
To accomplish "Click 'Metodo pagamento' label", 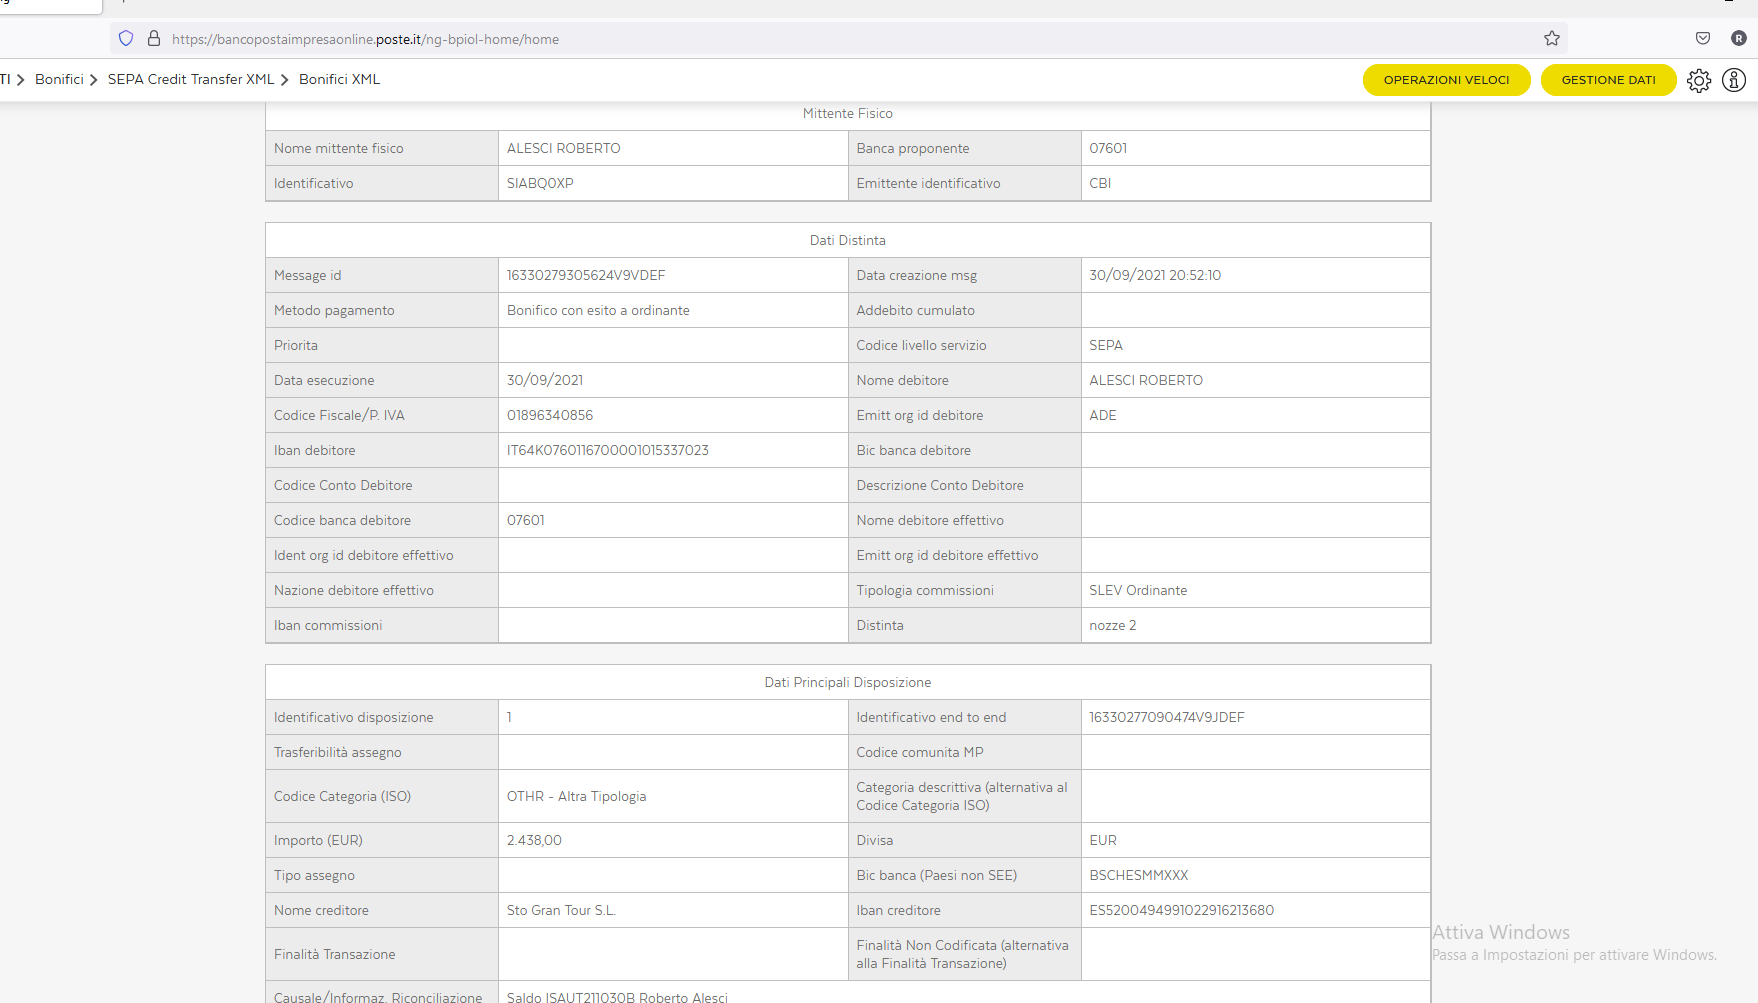I will (334, 311).
